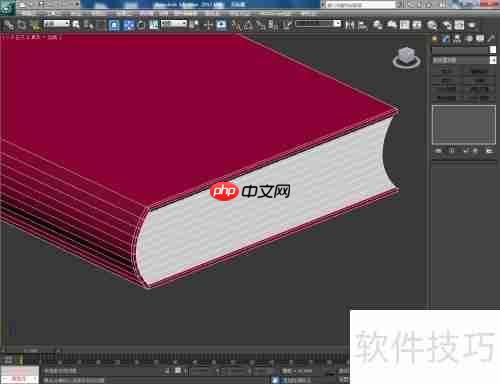Click the time slider on the timeline
The height and width of the screenshot is (384, 500).
[31, 351]
